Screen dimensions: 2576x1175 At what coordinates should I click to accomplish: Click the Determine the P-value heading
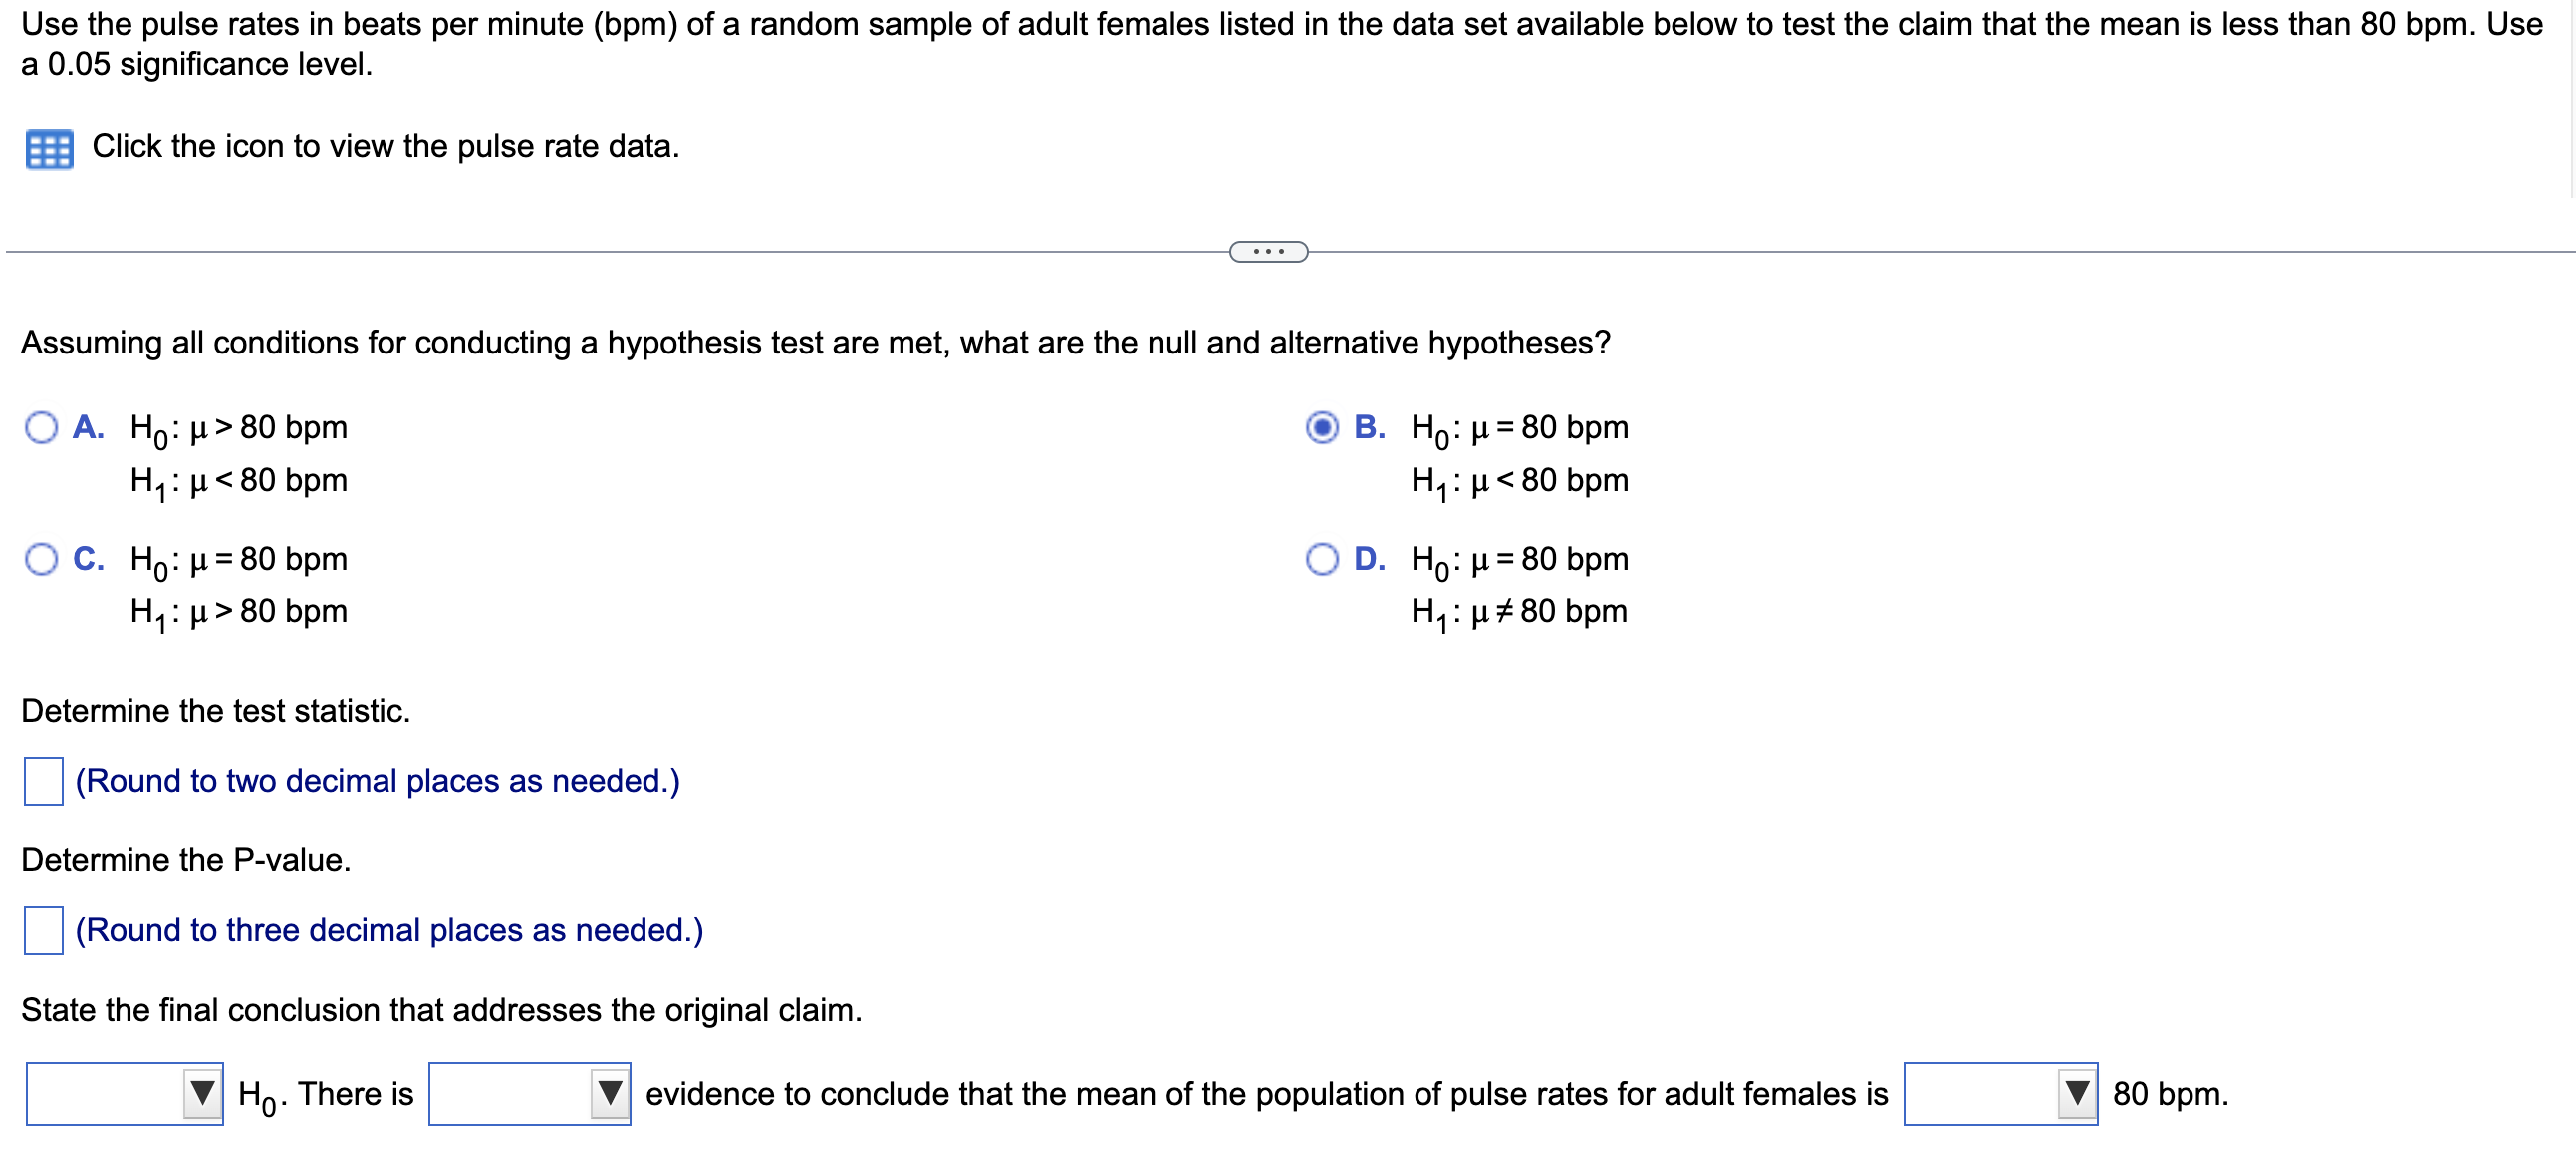pyautogui.click(x=186, y=860)
